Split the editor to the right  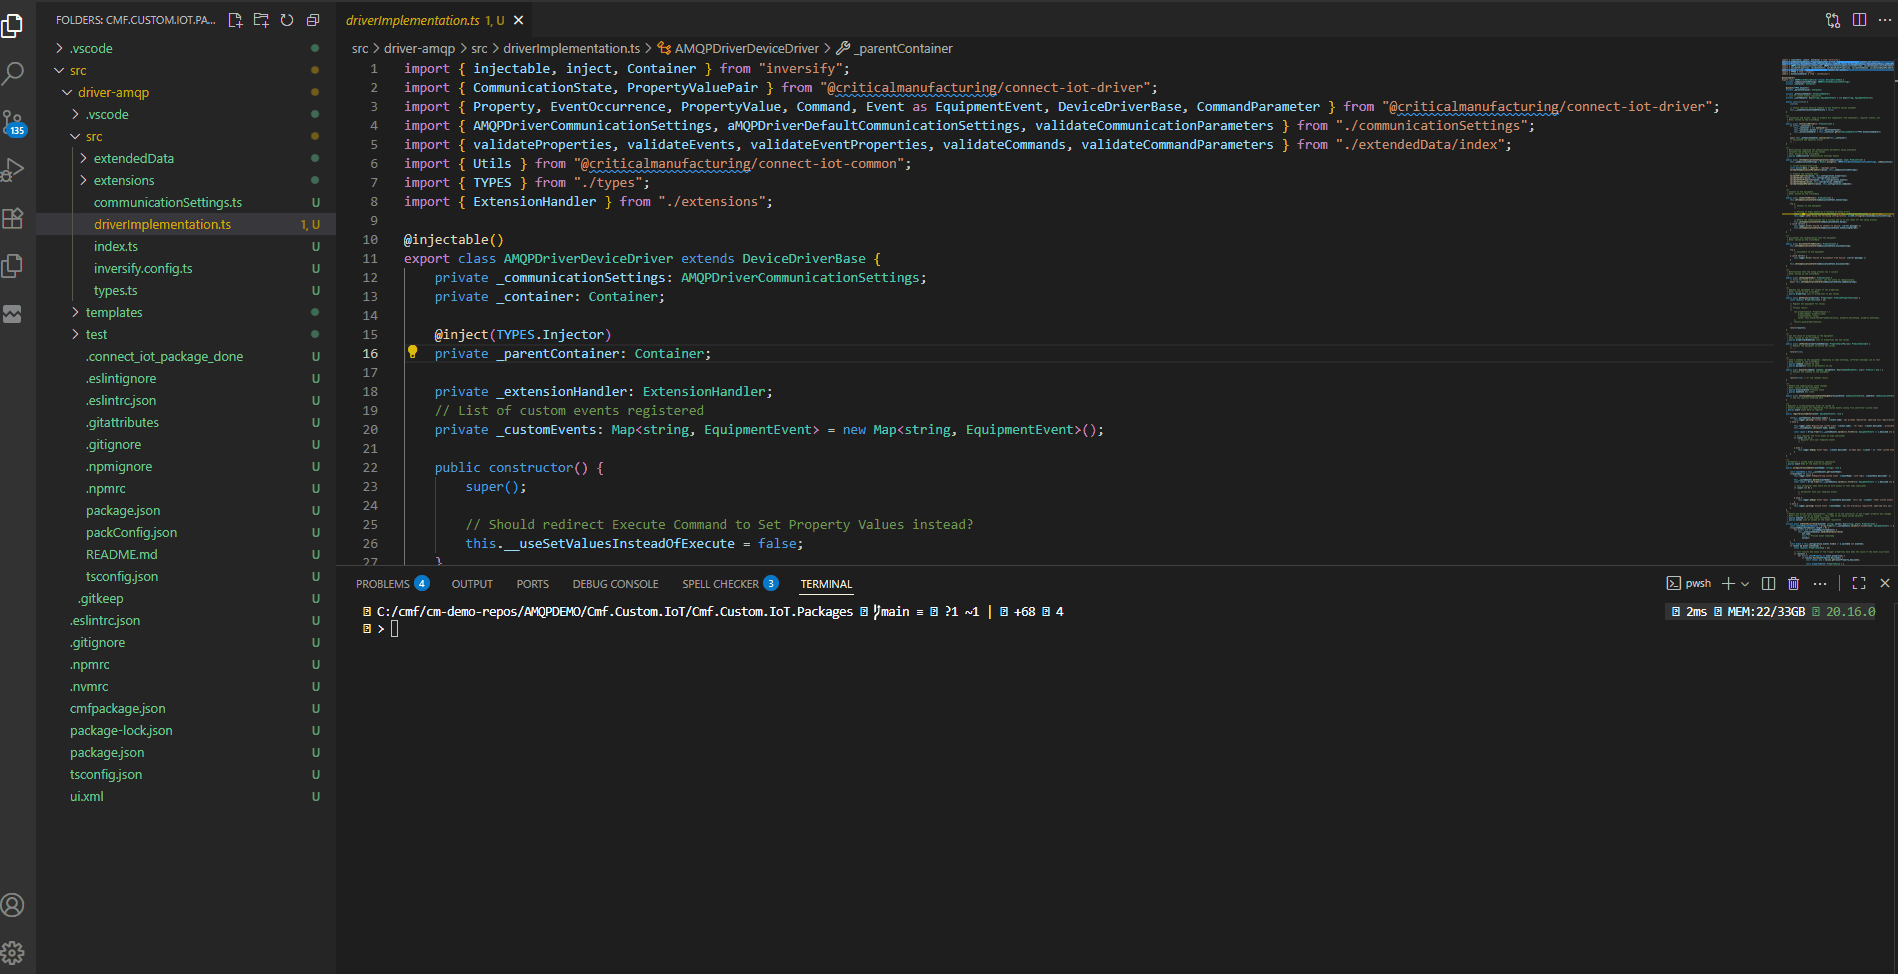point(1859,20)
